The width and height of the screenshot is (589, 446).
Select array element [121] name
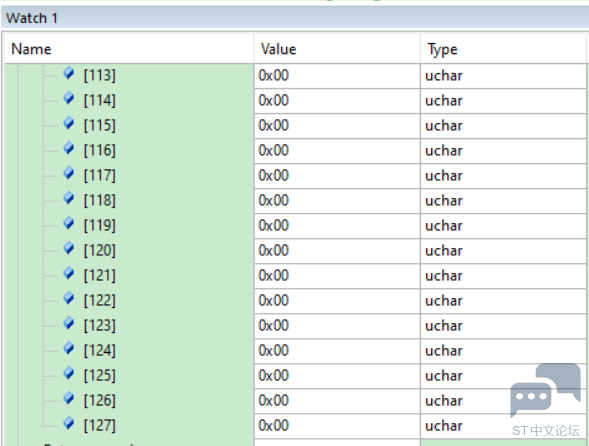coord(100,275)
